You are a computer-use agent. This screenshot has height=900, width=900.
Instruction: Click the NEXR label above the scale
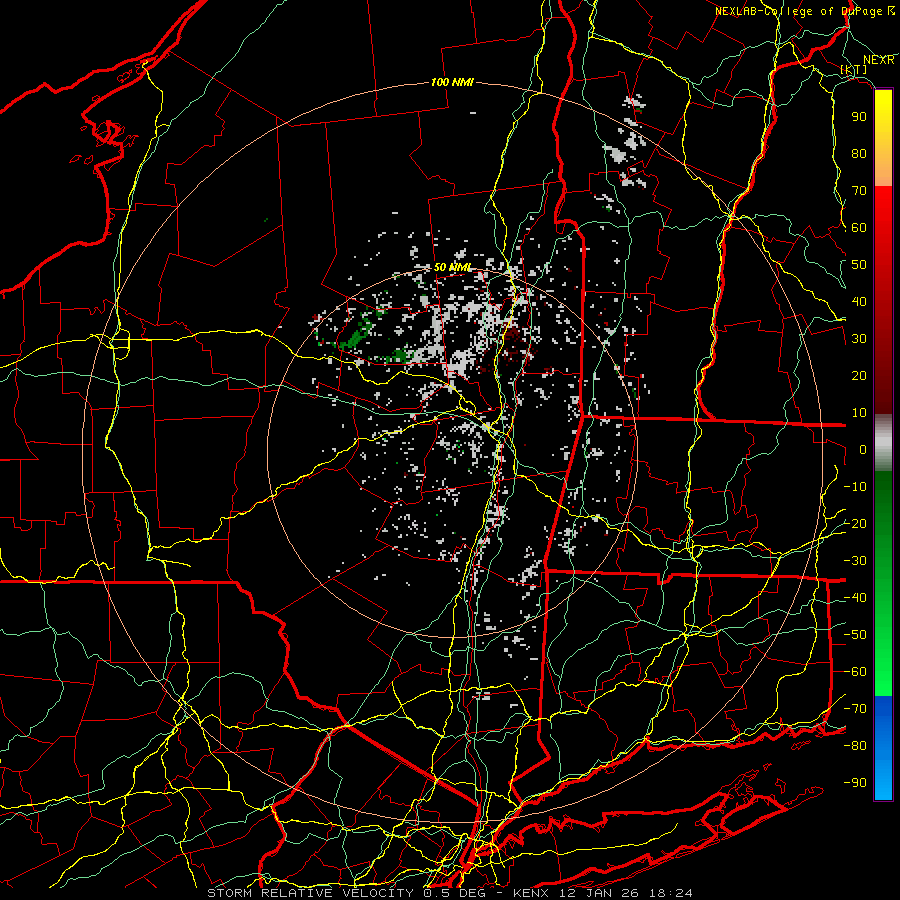(x=879, y=60)
